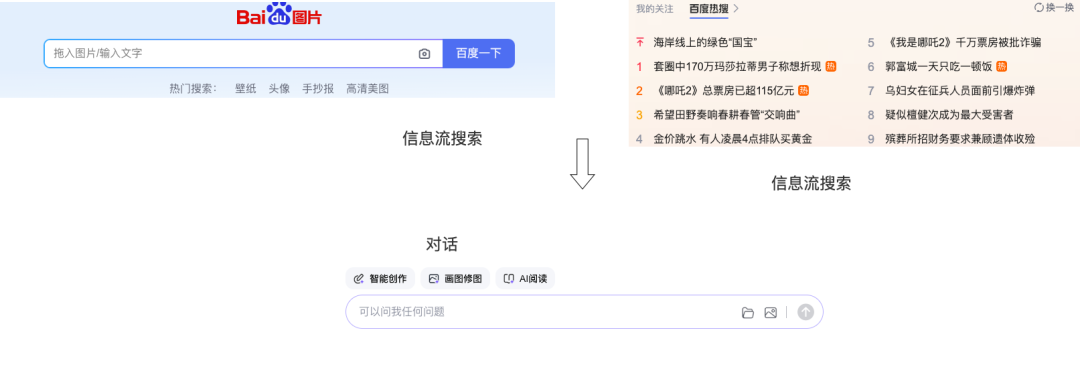
Task: Open the 画图修图 option
Action: 455,279
